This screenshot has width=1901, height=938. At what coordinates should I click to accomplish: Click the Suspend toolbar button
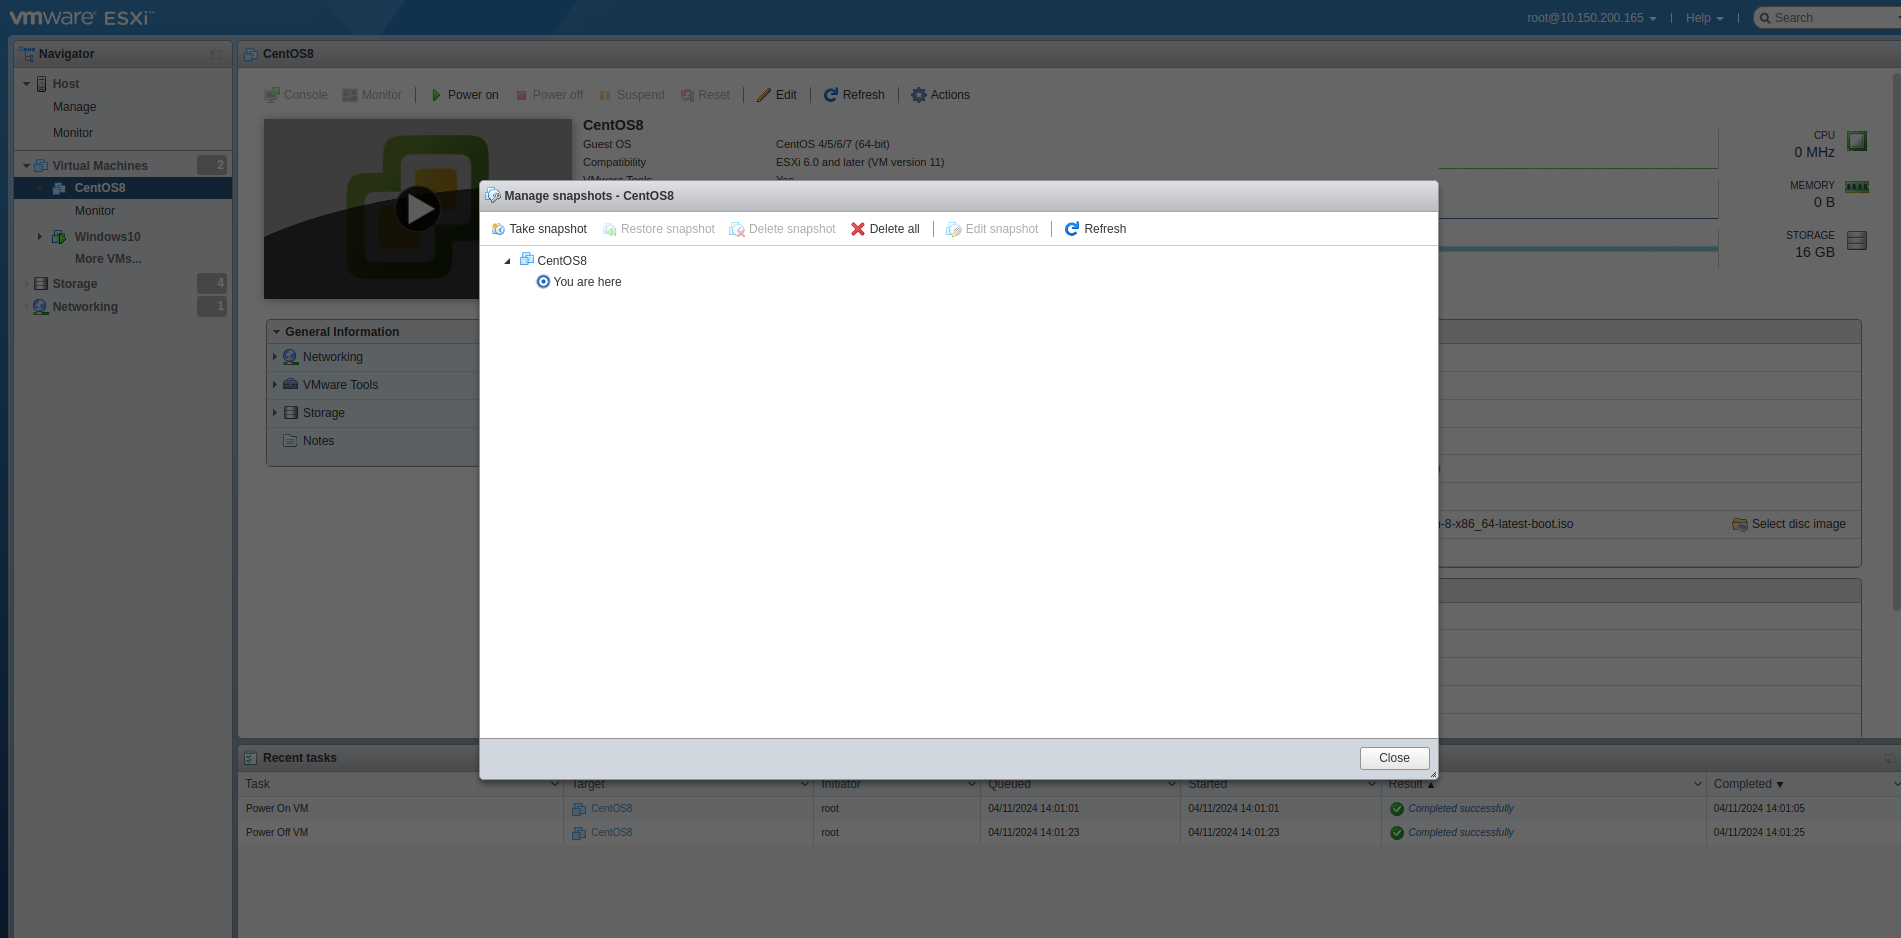[631, 95]
